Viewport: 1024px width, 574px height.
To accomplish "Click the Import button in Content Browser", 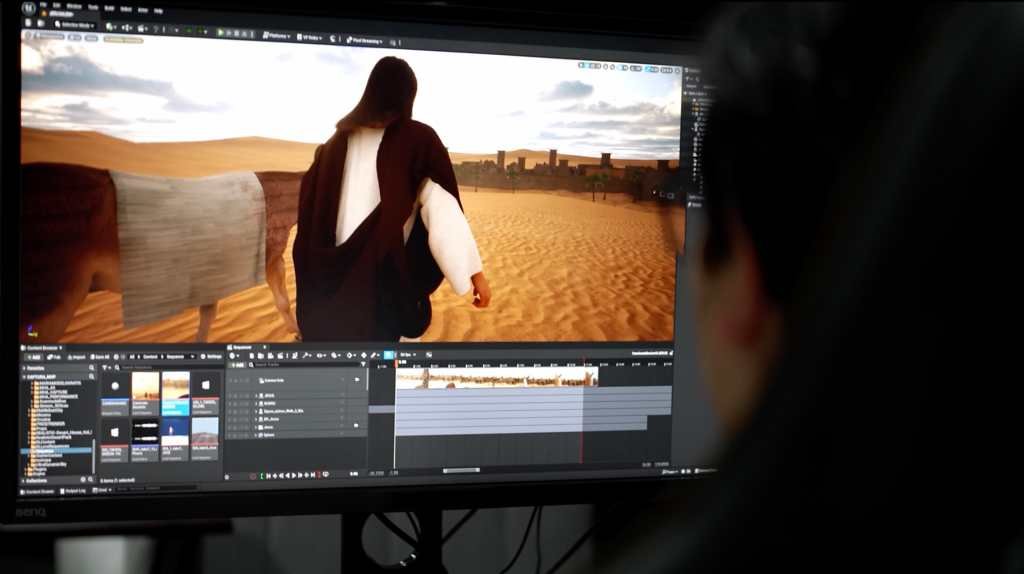I will (x=76, y=356).
